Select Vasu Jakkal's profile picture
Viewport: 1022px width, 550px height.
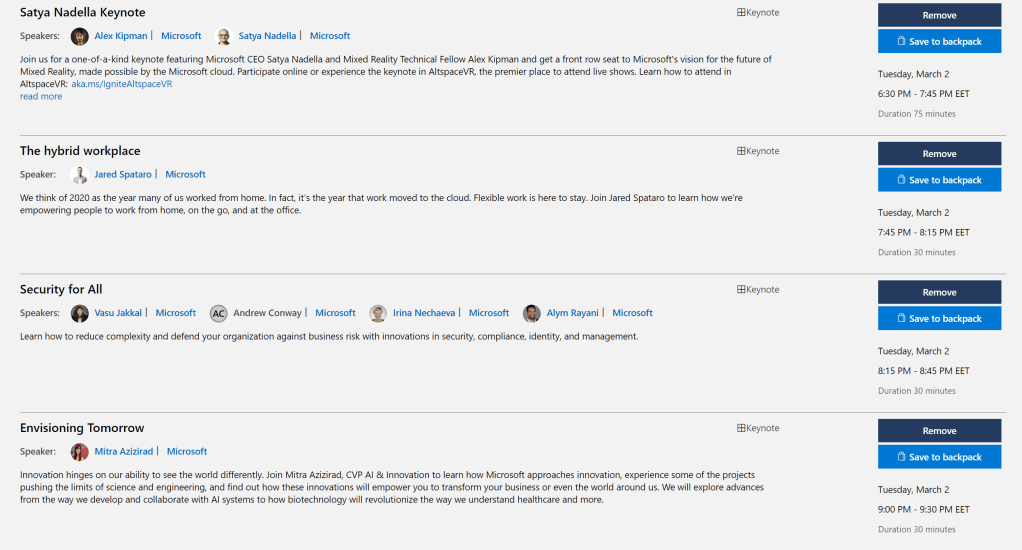pyautogui.click(x=79, y=313)
